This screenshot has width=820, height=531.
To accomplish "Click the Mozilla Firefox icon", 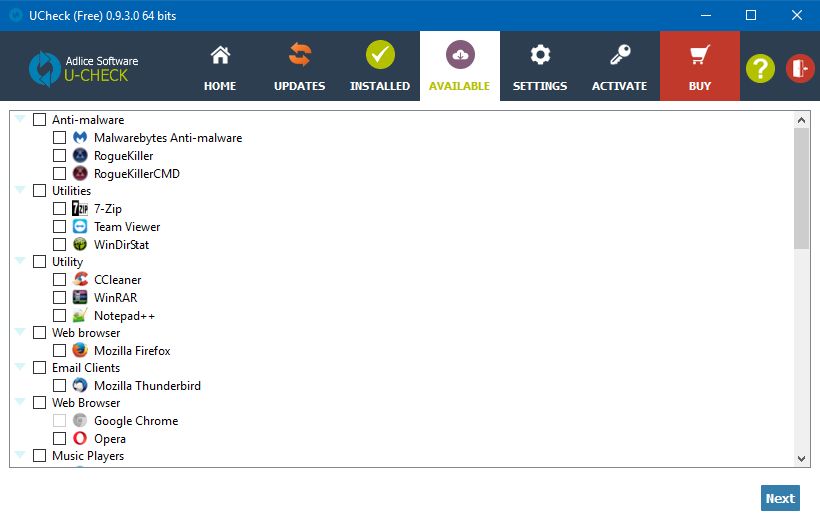I will click(80, 350).
